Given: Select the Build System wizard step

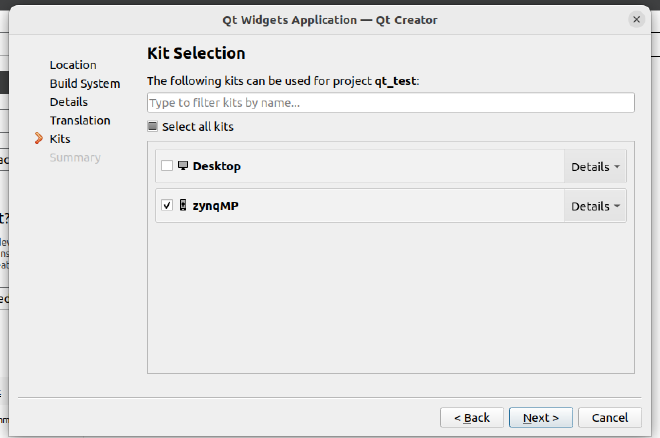Looking at the screenshot, I should (85, 84).
